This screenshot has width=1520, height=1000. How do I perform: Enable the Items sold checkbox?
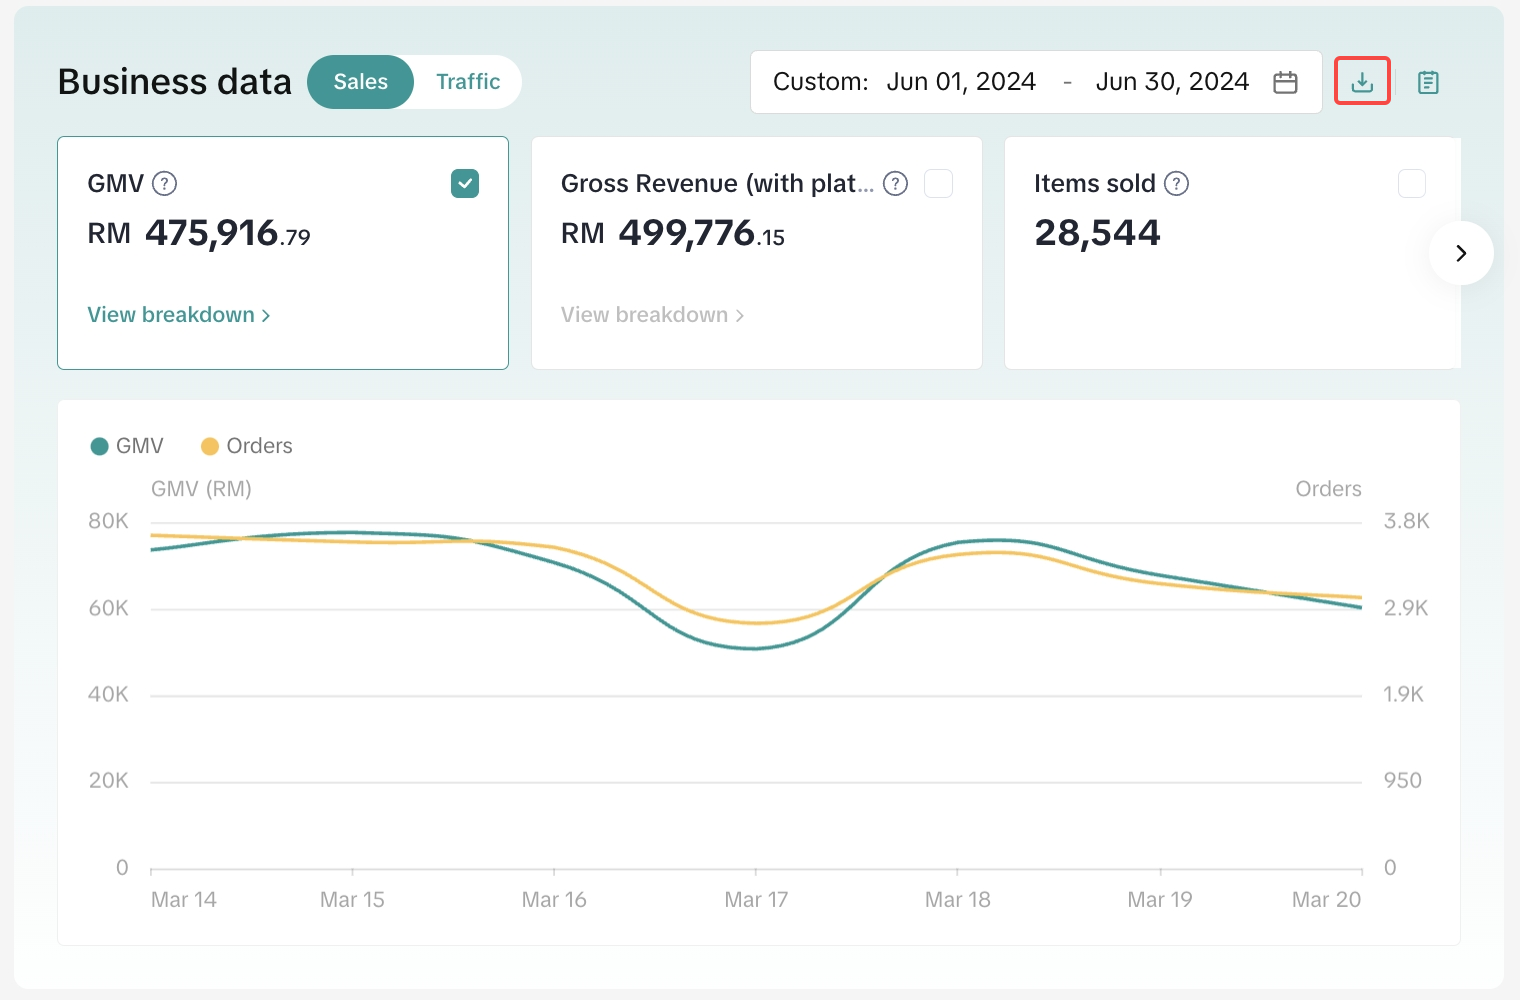1411,184
